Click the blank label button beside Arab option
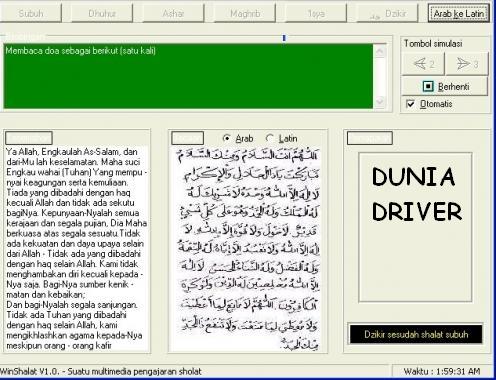Image resolution: width=496 pixels, height=380 pixels. (x=188, y=138)
